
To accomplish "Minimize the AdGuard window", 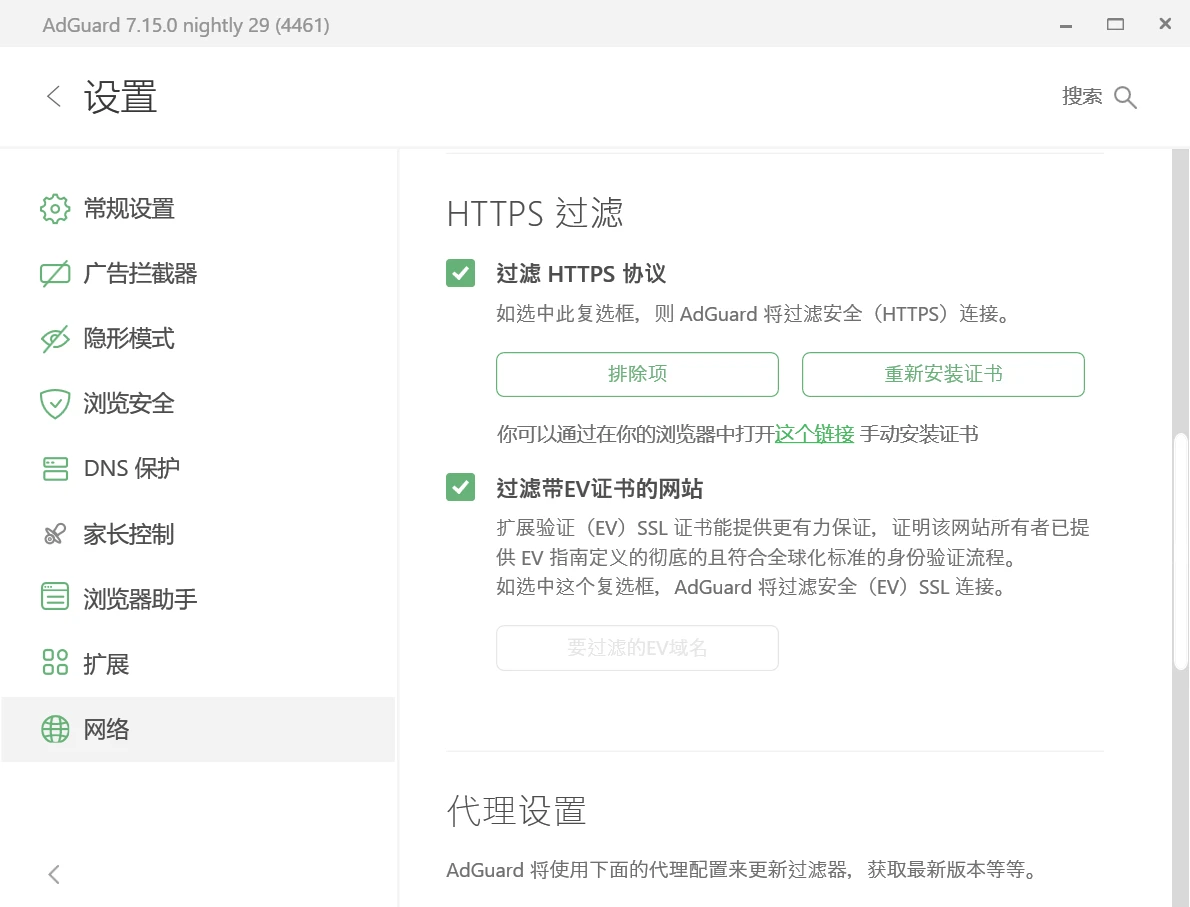I will [x=1066, y=25].
